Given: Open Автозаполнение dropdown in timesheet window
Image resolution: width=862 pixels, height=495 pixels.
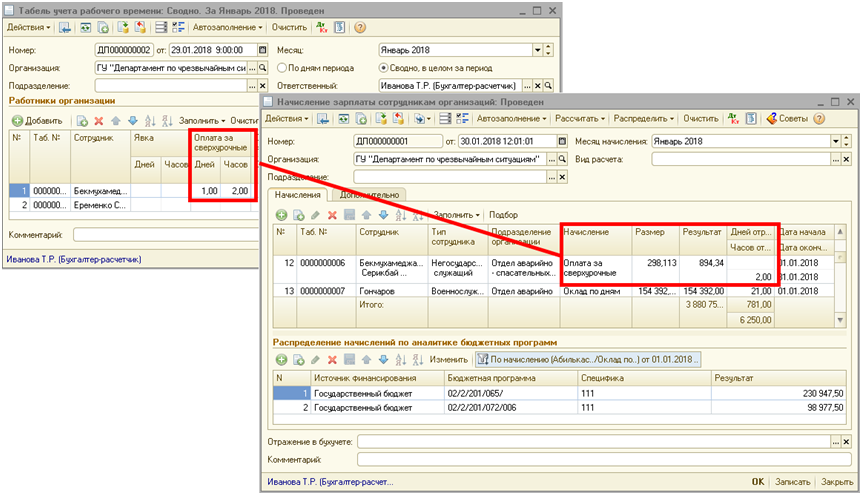Looking at the screenshot, I should coord(228,27).
